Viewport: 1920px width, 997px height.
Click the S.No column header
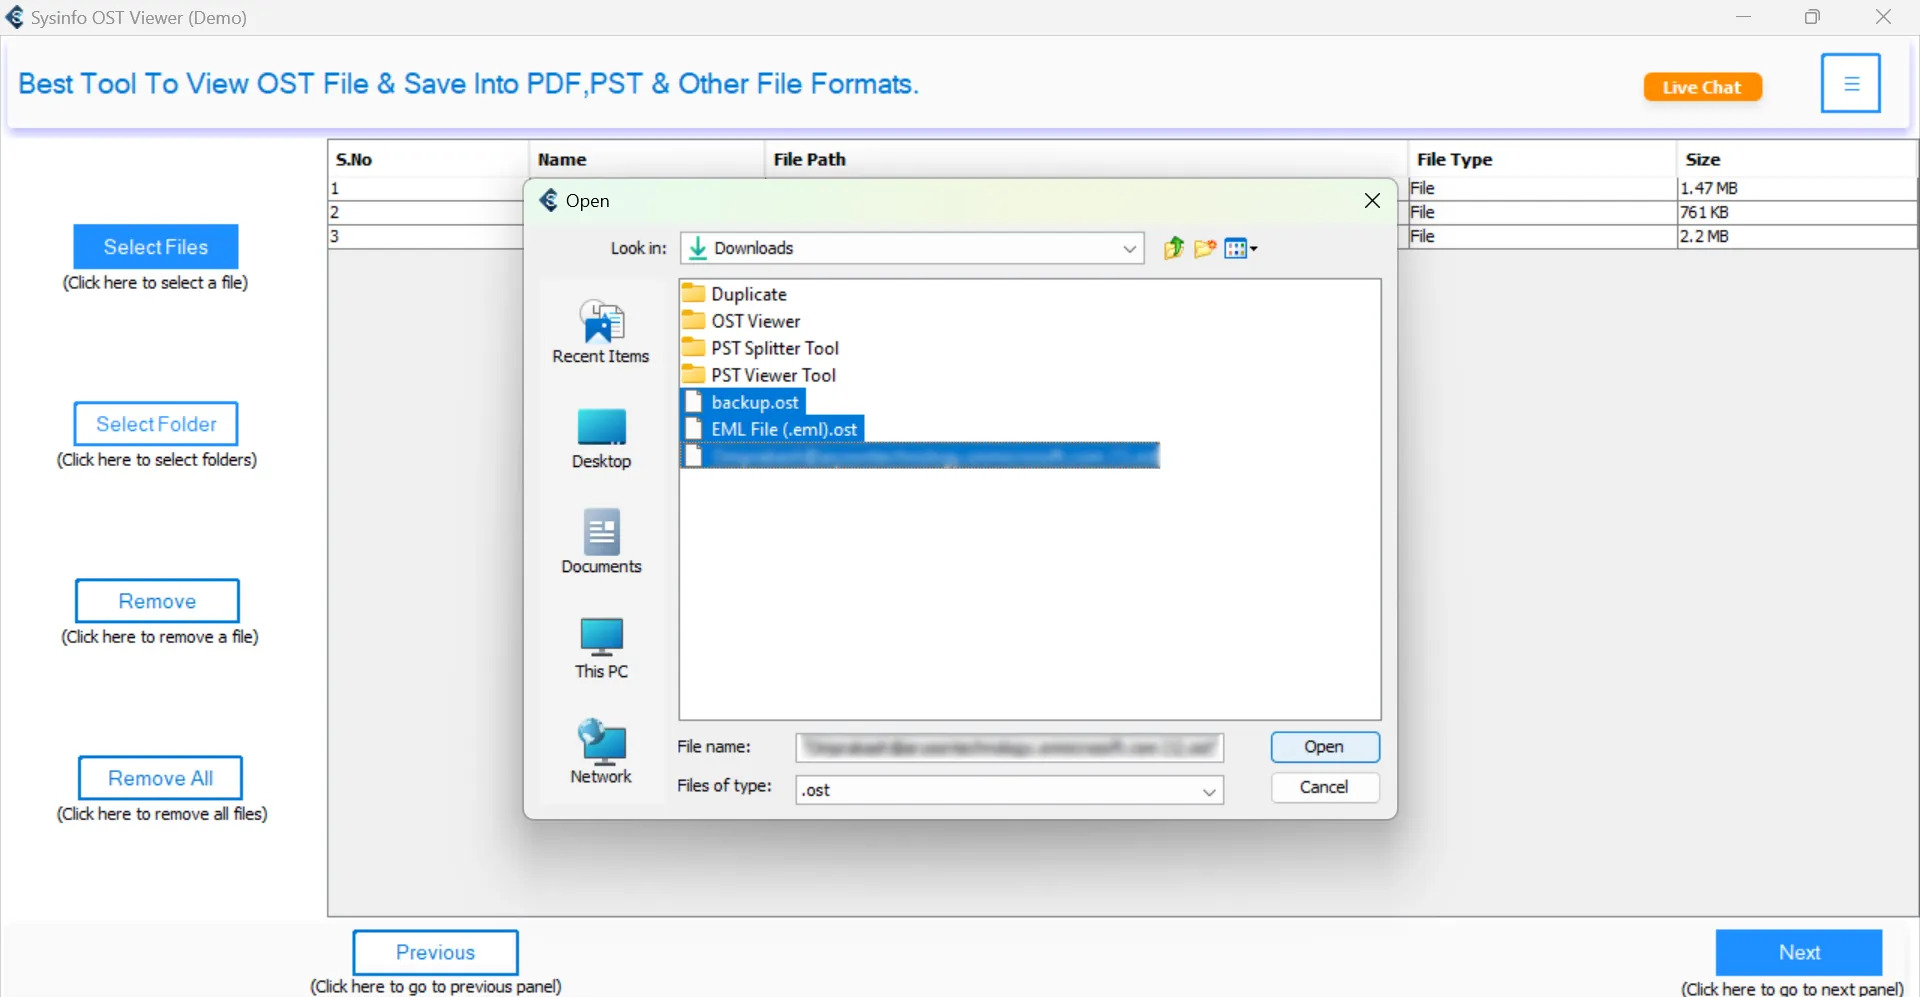(428, 159)
